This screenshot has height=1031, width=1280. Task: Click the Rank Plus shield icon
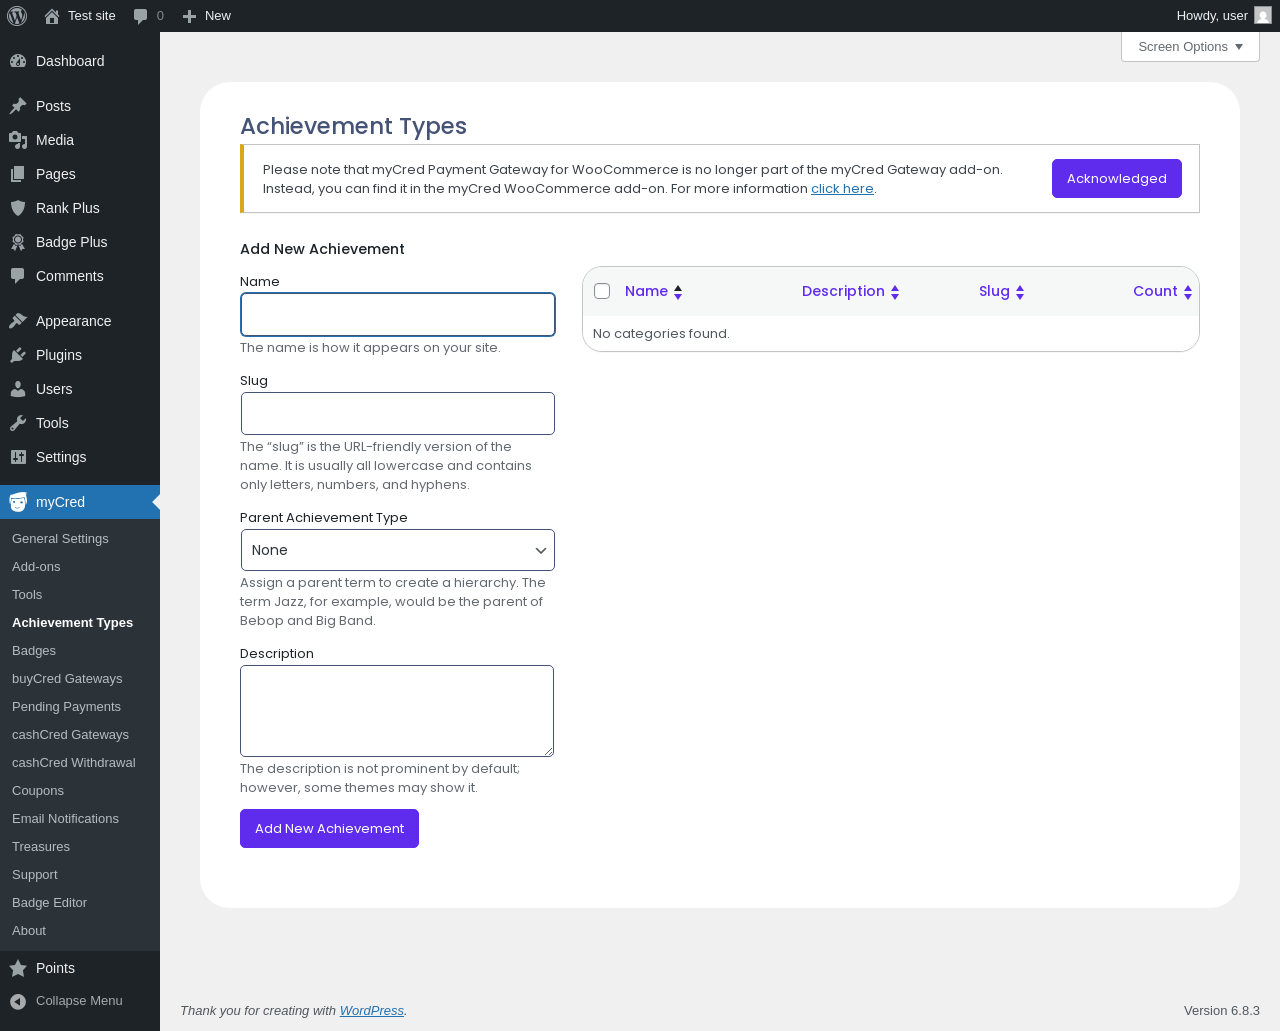coord(18,208)
